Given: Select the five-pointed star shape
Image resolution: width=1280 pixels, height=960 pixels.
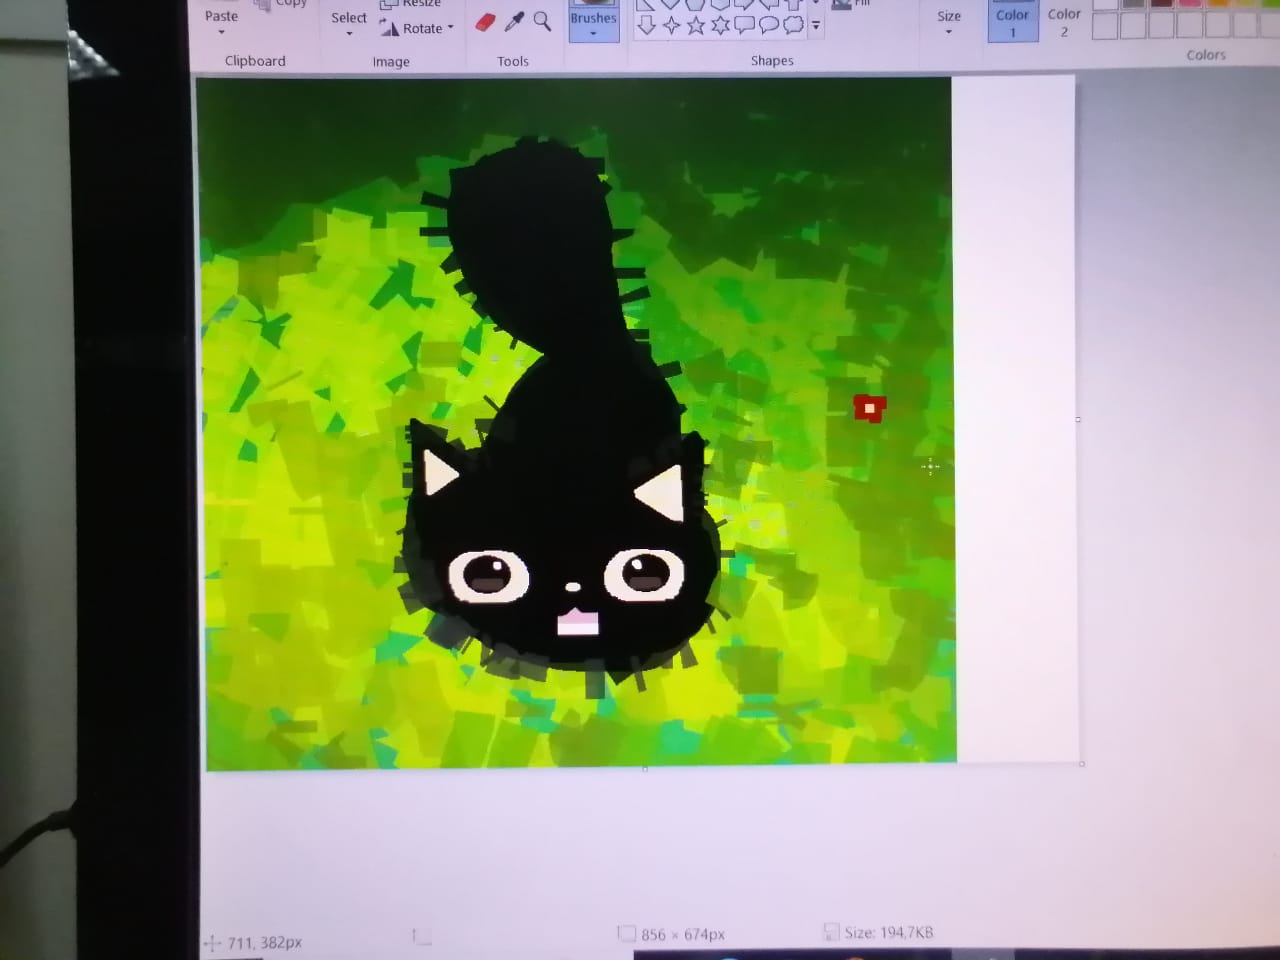Looking at the screenshot, I should (696, 24).
